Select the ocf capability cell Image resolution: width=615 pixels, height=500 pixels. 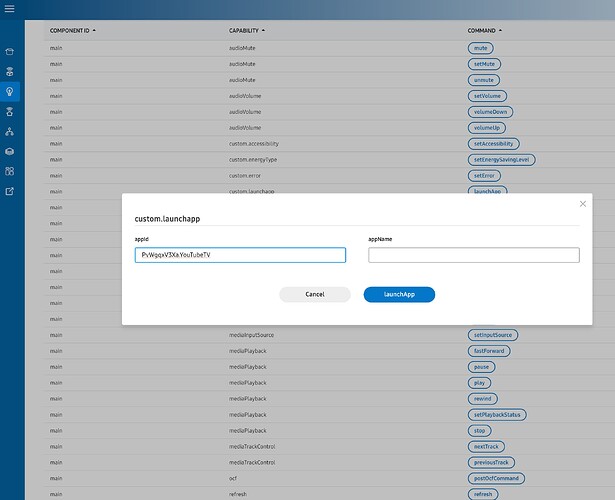233,478
